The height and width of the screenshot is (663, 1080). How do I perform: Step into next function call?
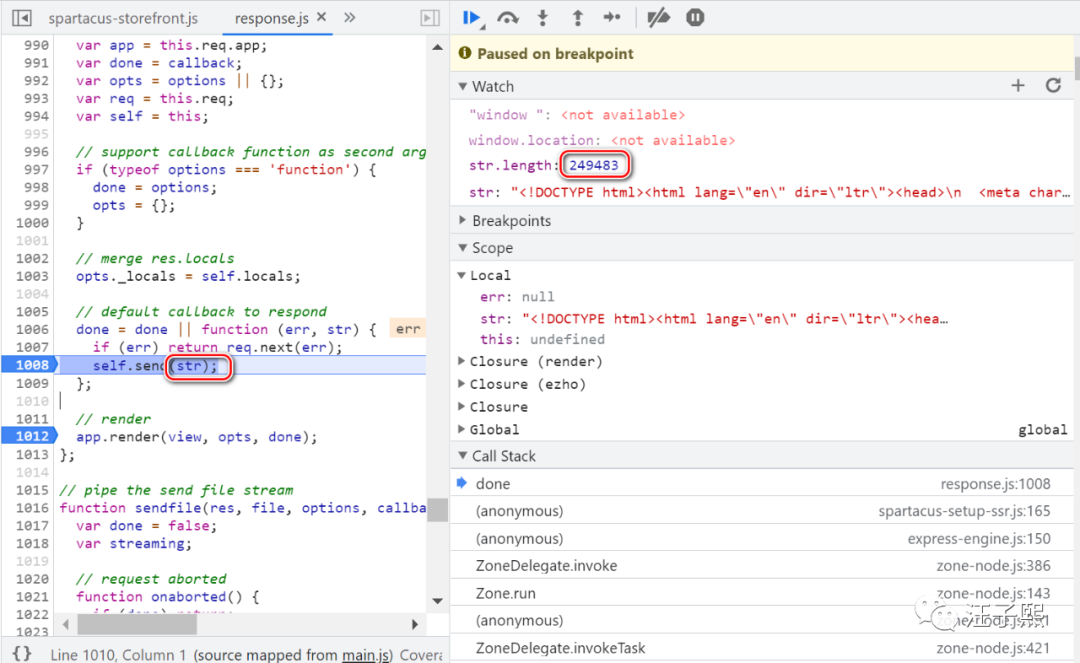coord(543,18)
